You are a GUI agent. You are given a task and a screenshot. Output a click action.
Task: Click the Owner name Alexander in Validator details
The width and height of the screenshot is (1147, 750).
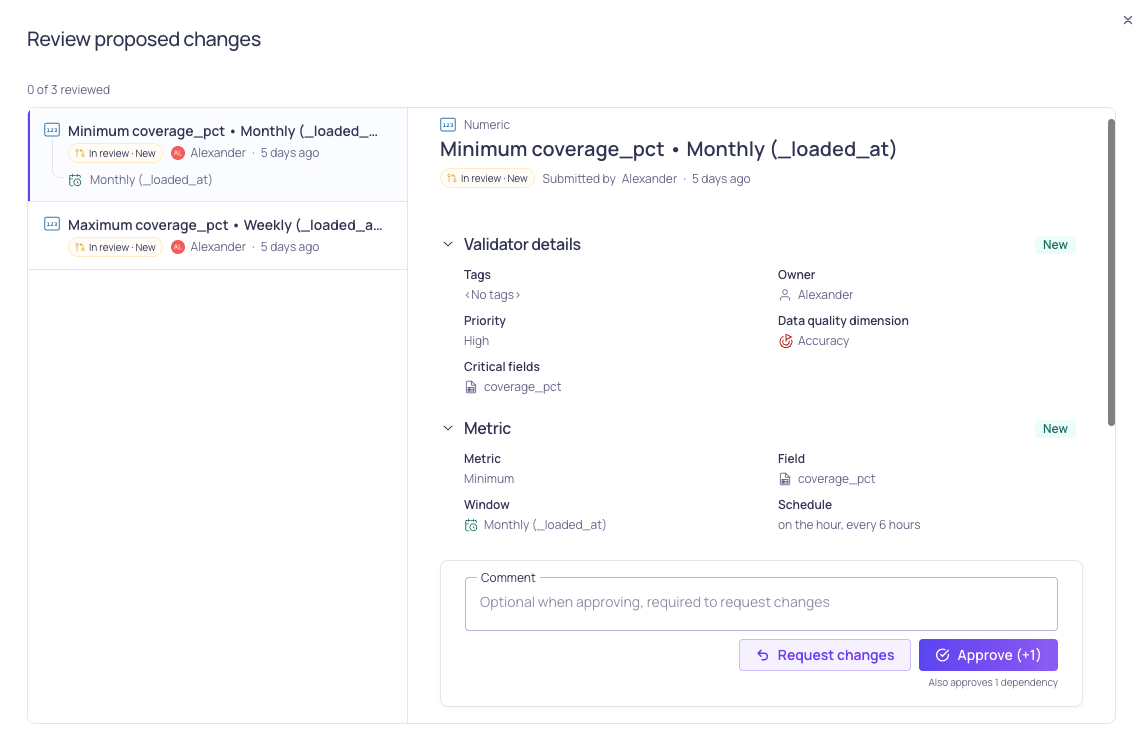[x=825, y=295]
